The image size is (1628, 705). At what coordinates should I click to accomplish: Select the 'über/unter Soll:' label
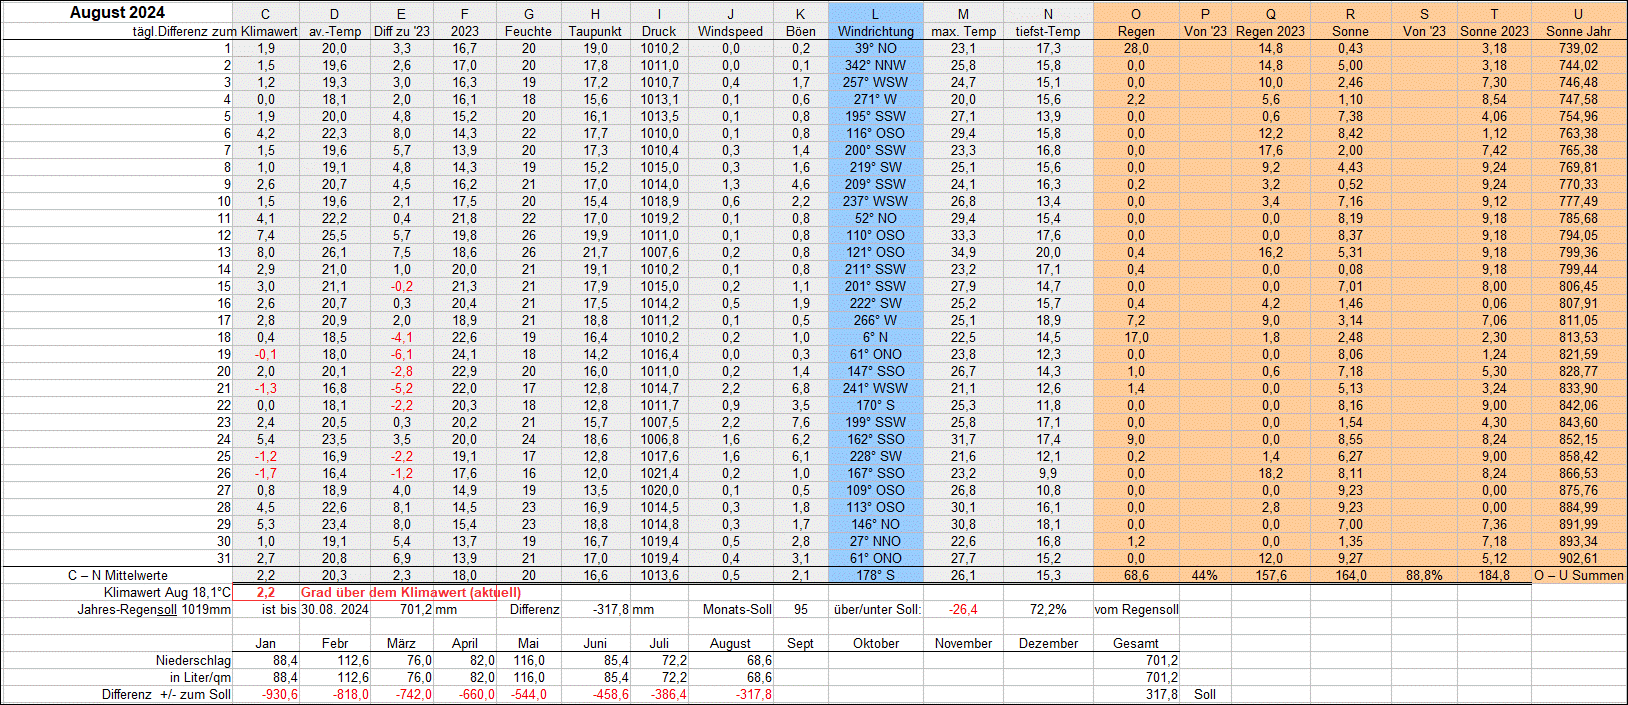[x=877, y=609]
